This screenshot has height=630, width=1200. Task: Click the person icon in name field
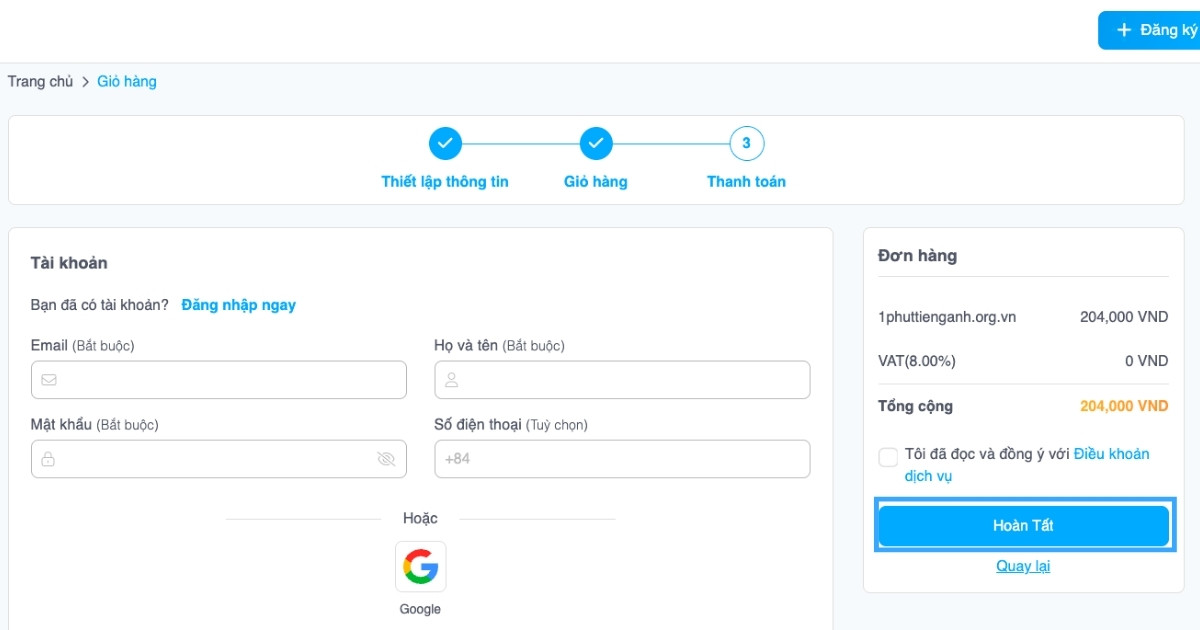[452, 380]
